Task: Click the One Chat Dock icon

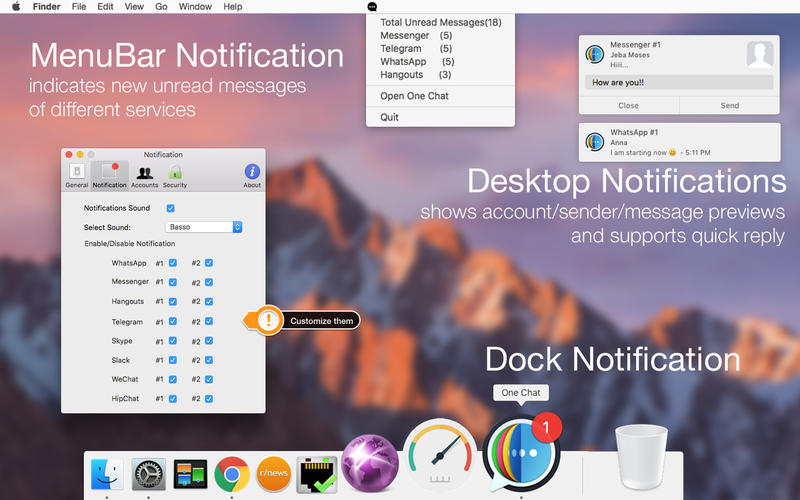Action: point(521,454)
